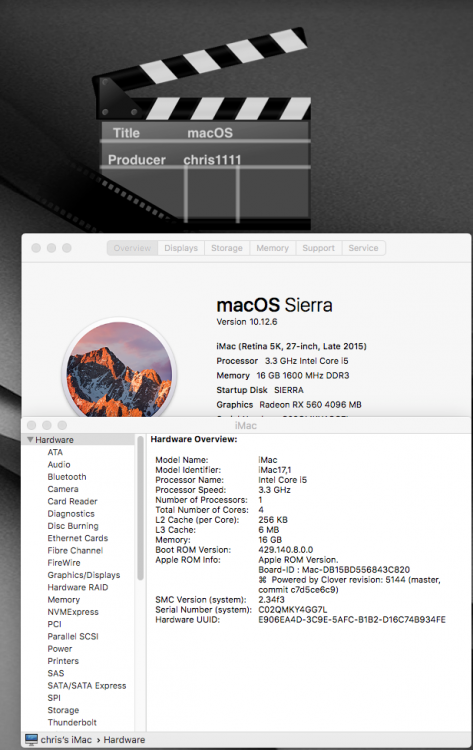The height and width of the screenshot is (750, 473).
Task: Click the Graphics Radeon RX 560 line
Action: [289, 405]
